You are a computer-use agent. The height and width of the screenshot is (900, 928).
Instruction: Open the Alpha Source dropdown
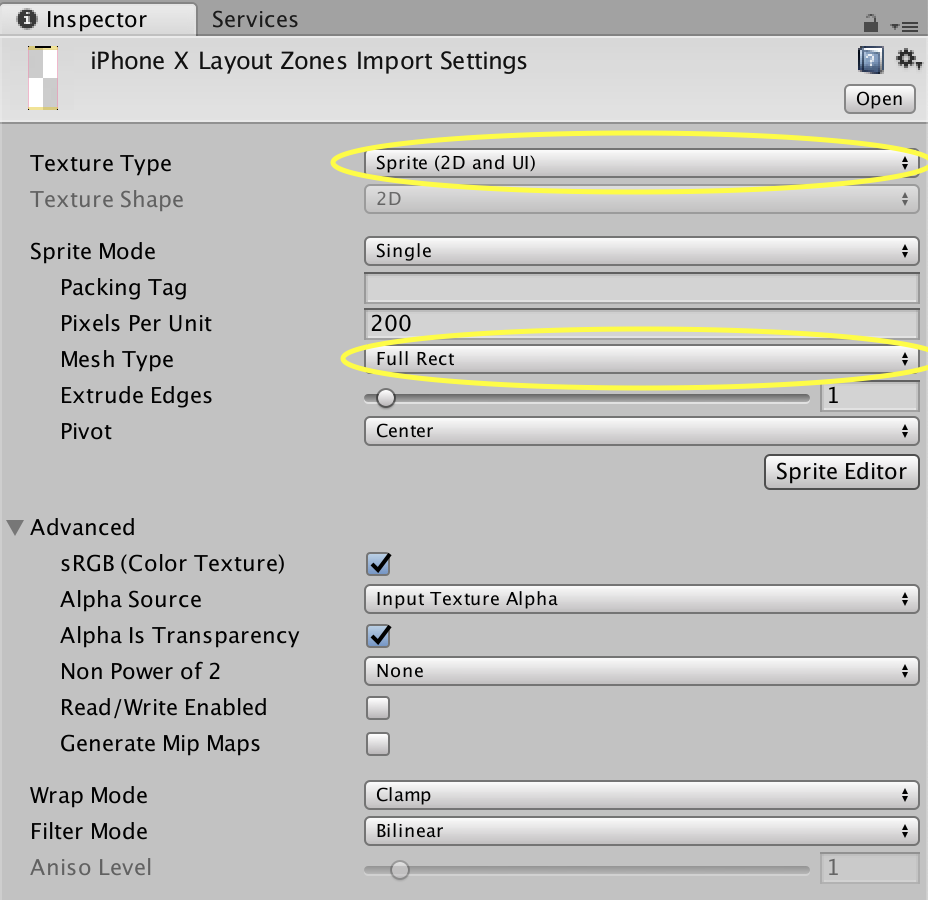pos(642,599)
